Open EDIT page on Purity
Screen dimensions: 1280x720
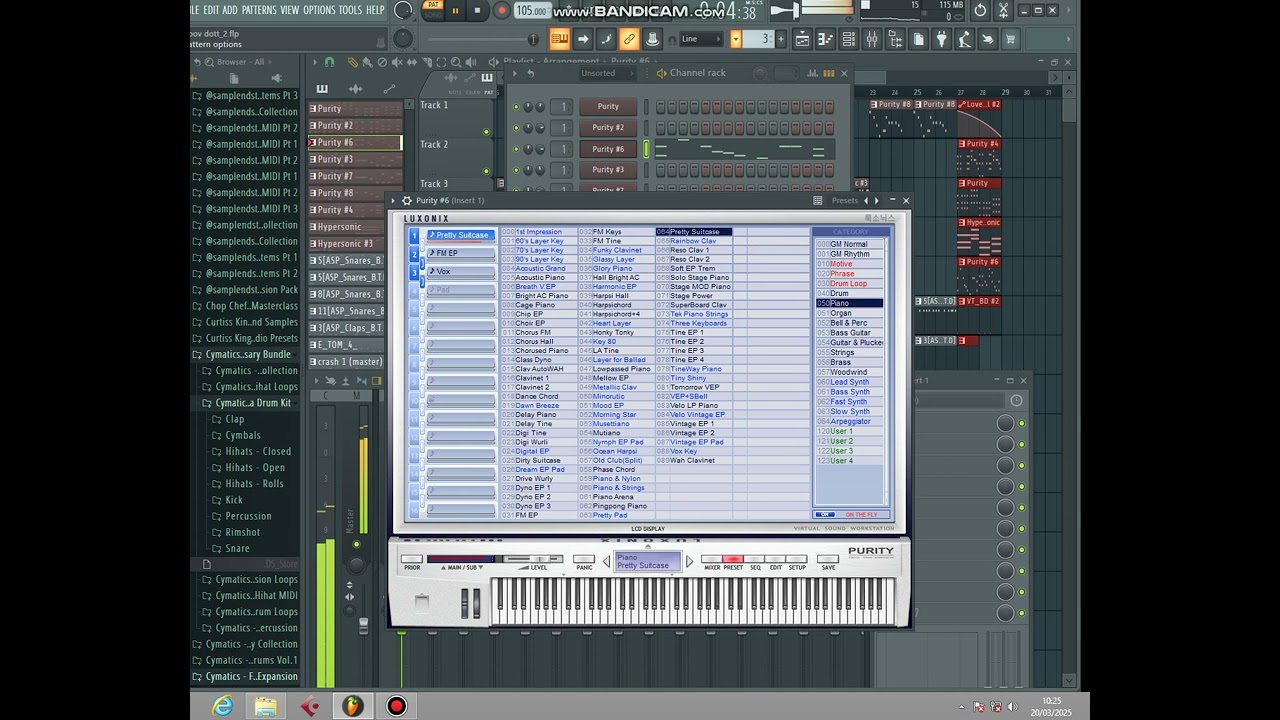(x=776, y=560)
